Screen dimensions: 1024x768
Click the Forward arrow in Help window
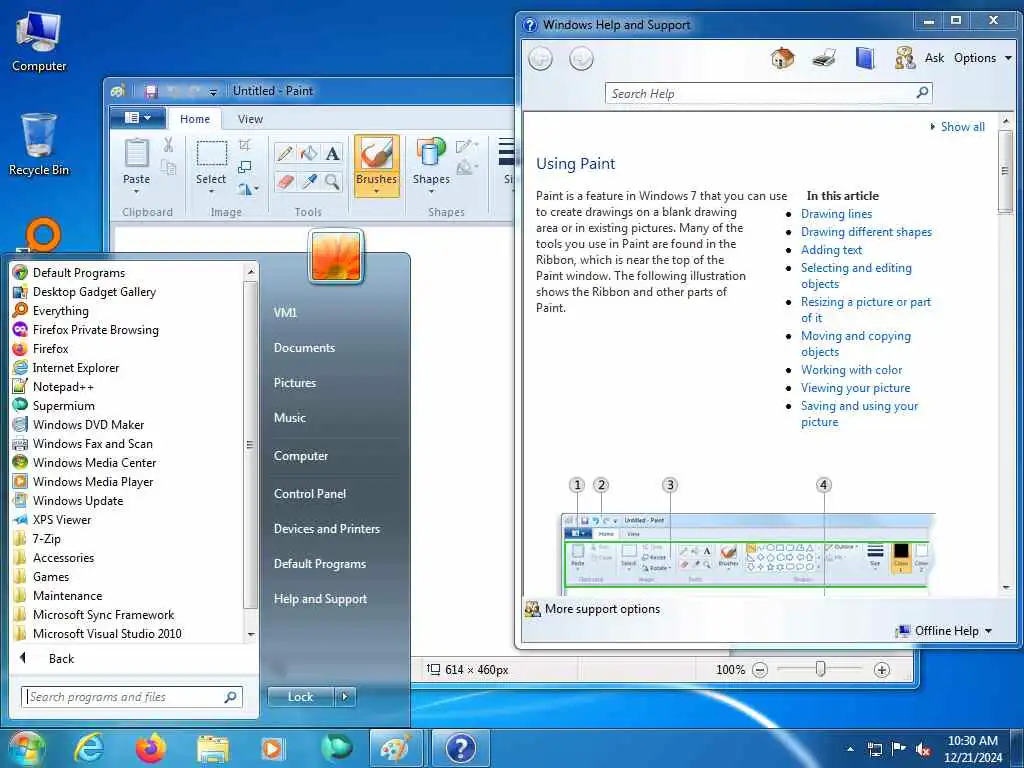tap(581, 59)
